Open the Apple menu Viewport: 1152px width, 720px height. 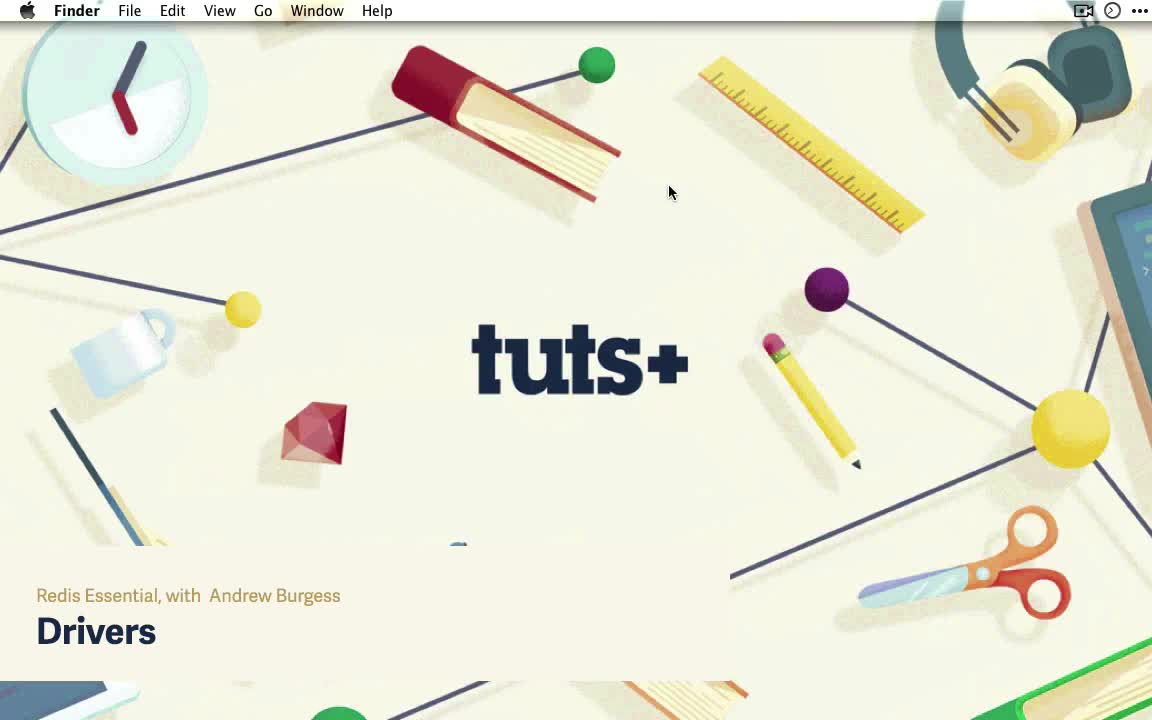click(27, 10)
